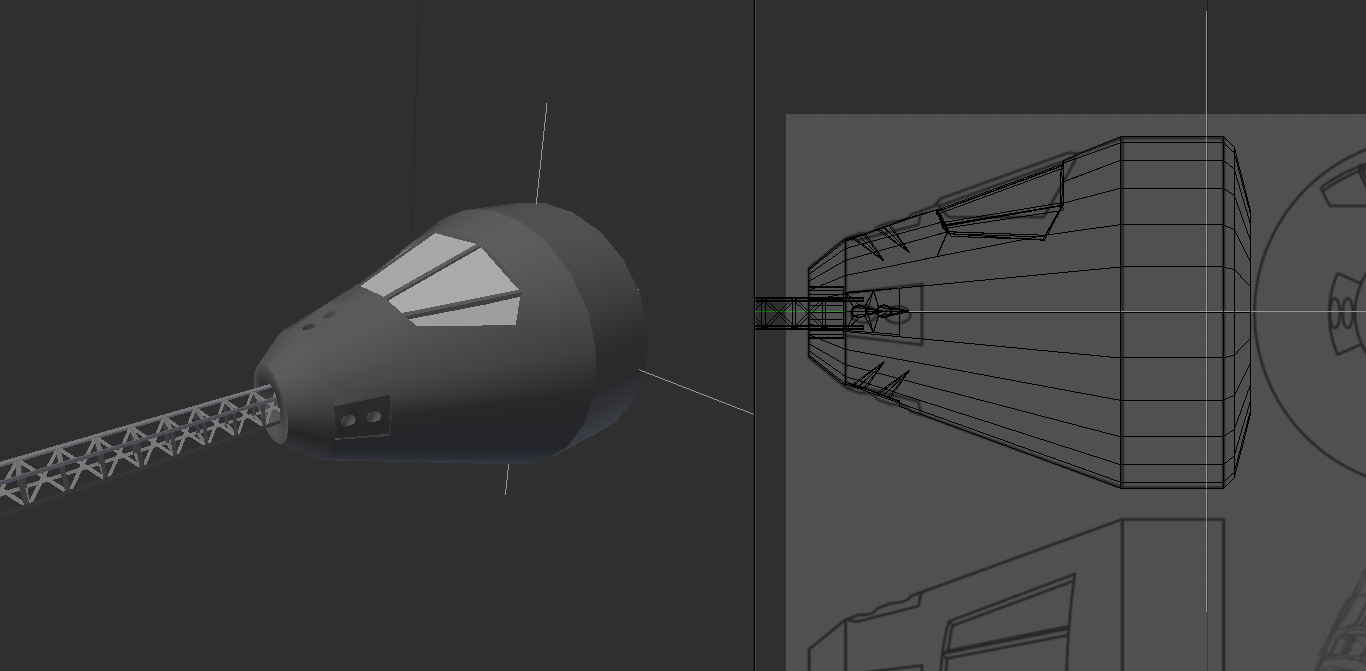This screenshot has height=671, width=1366.
Task: Select the wireframe capsule hull in right viewport
Action: [x=1030, y=312]
